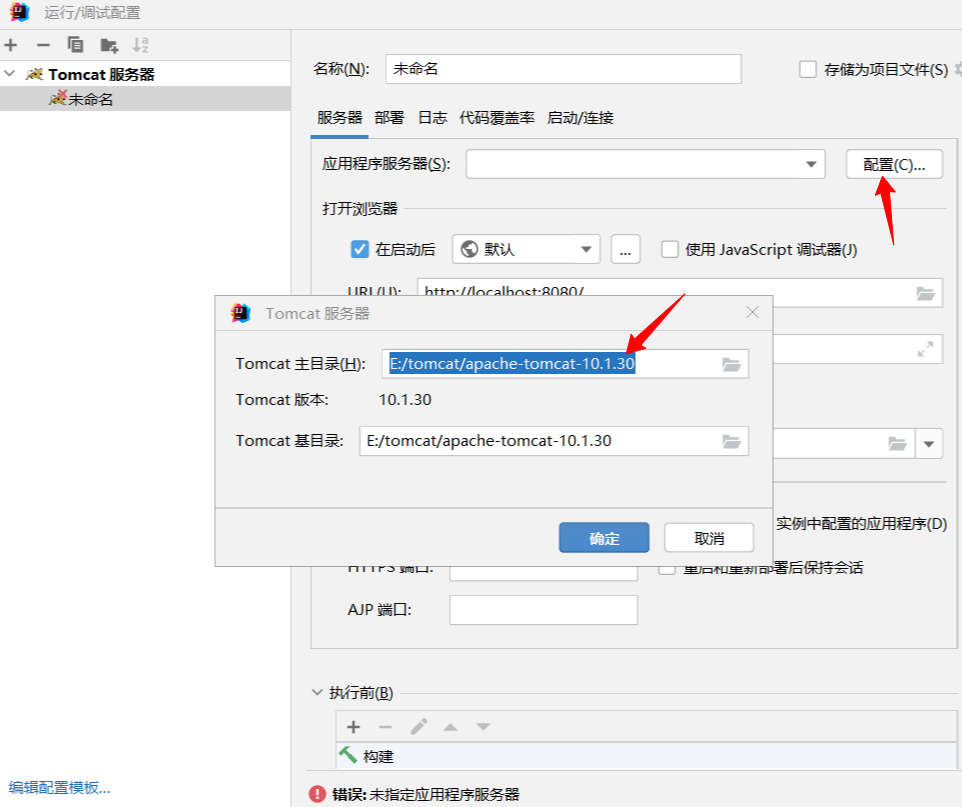The height and width of the screenshot is (807, 962).
Task: Click the AJP 端口 input field
Action: click(x=544, y=610)
